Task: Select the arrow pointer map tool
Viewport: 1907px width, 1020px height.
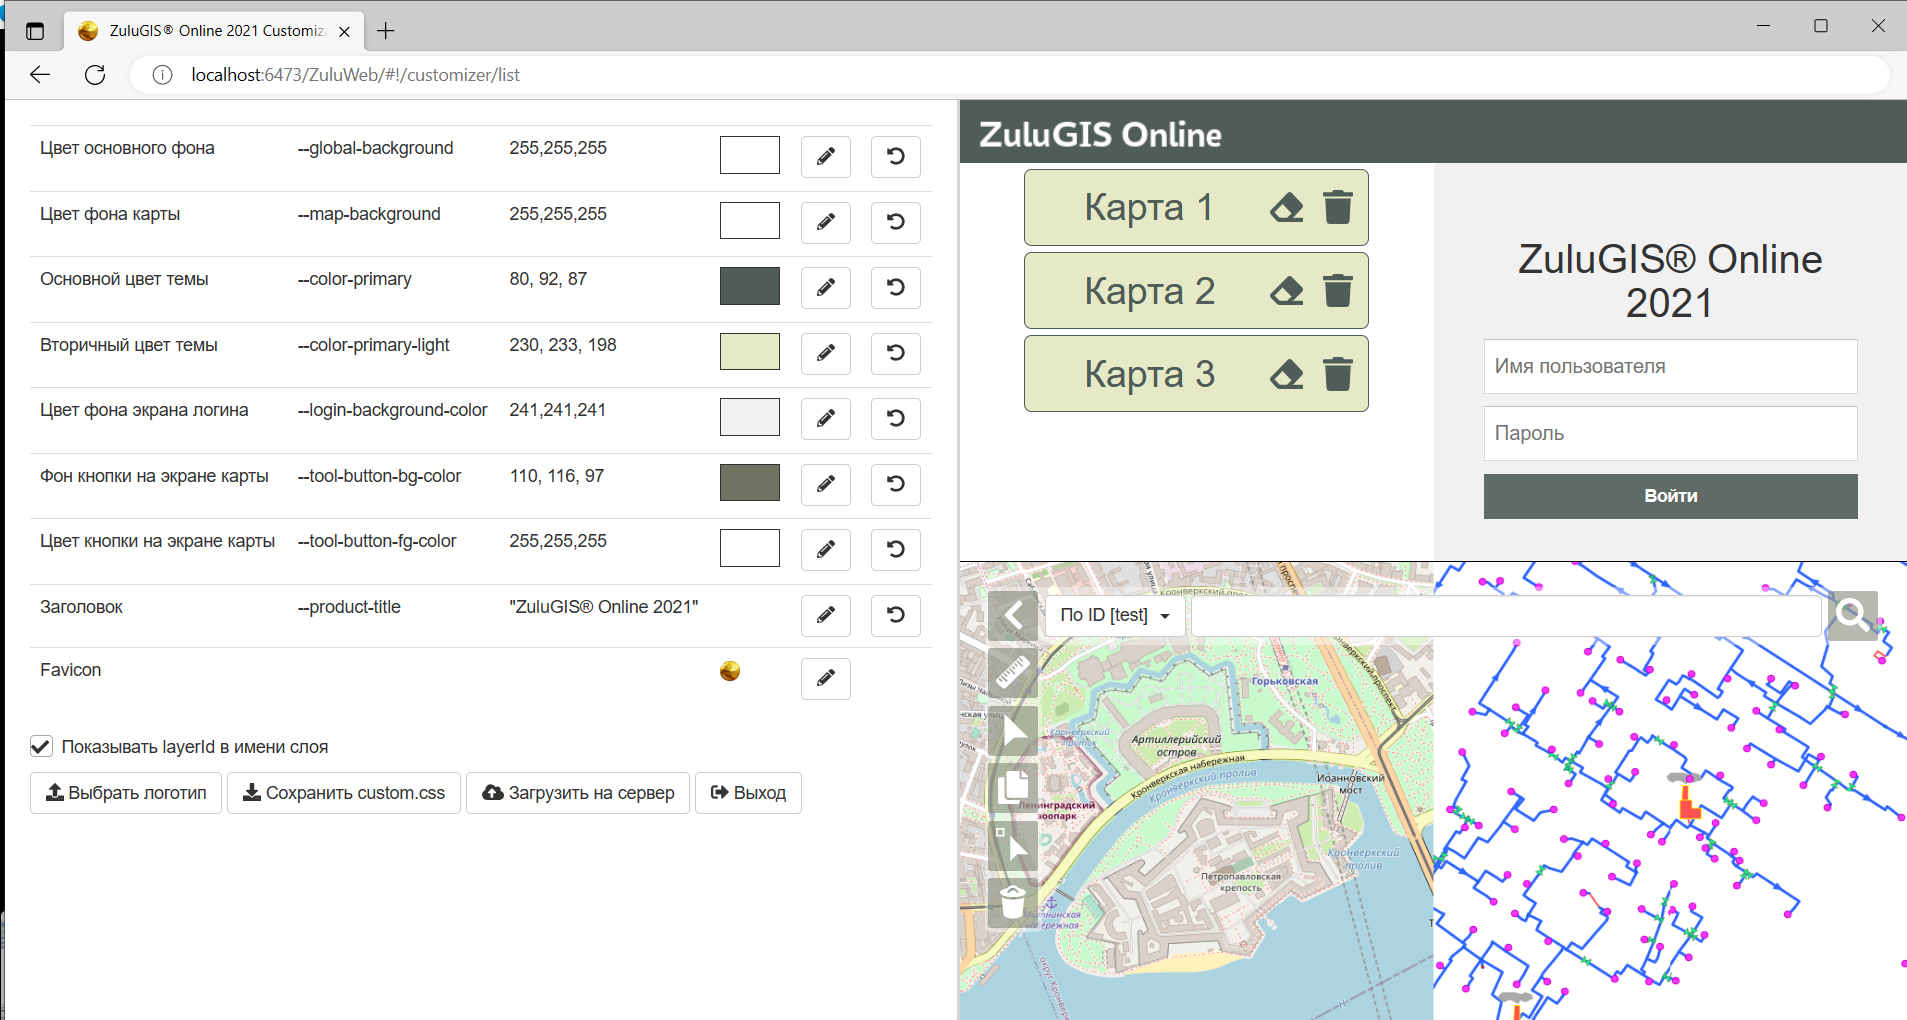Action: [1013, 730]
